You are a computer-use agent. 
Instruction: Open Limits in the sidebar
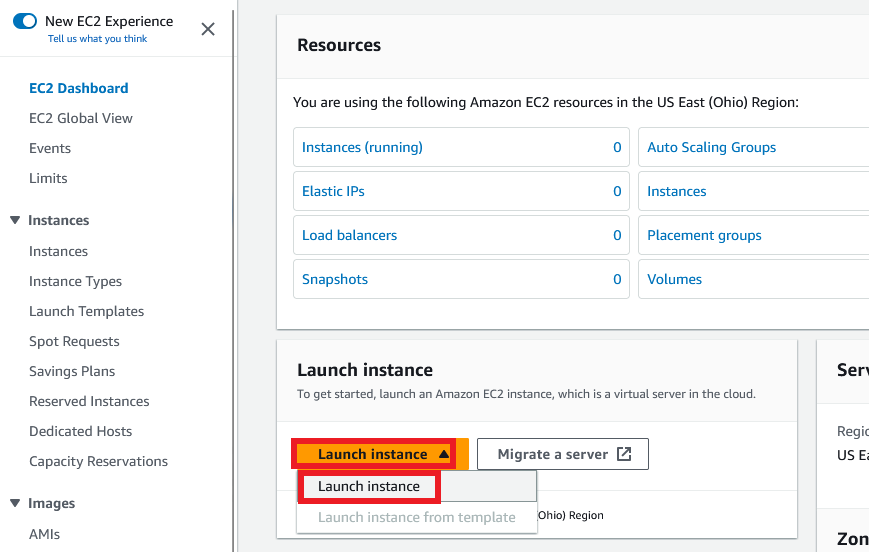click(x=48, y=178)
